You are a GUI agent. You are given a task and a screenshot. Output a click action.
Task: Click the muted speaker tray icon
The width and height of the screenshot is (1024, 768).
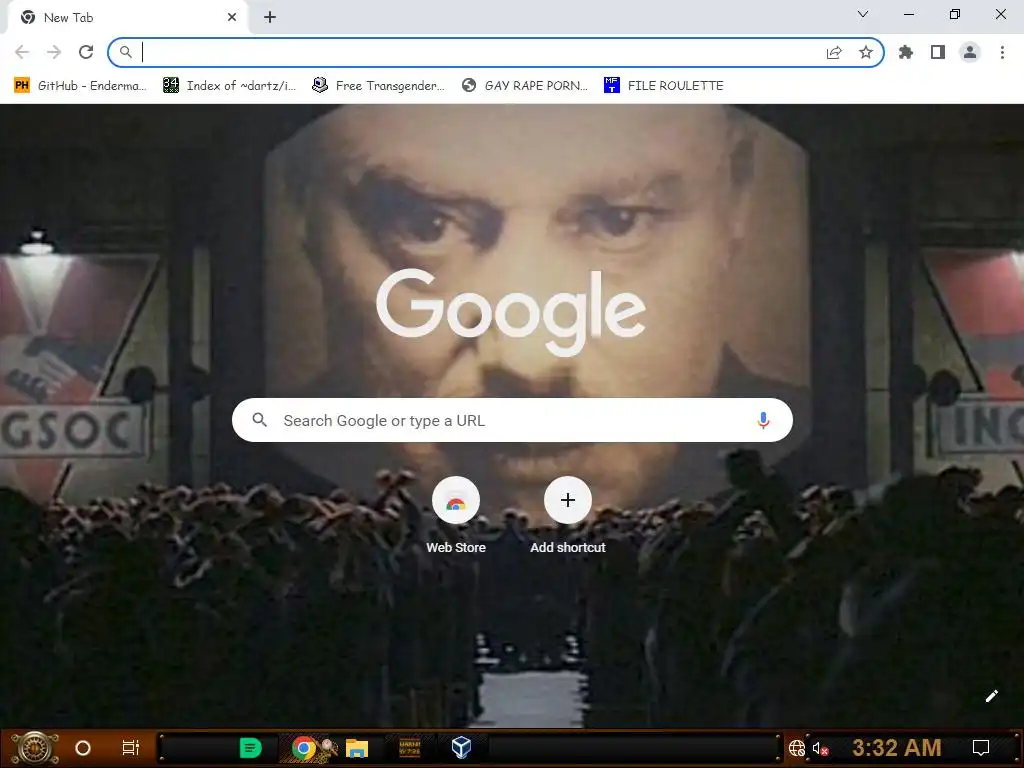(x=820, y=748)
